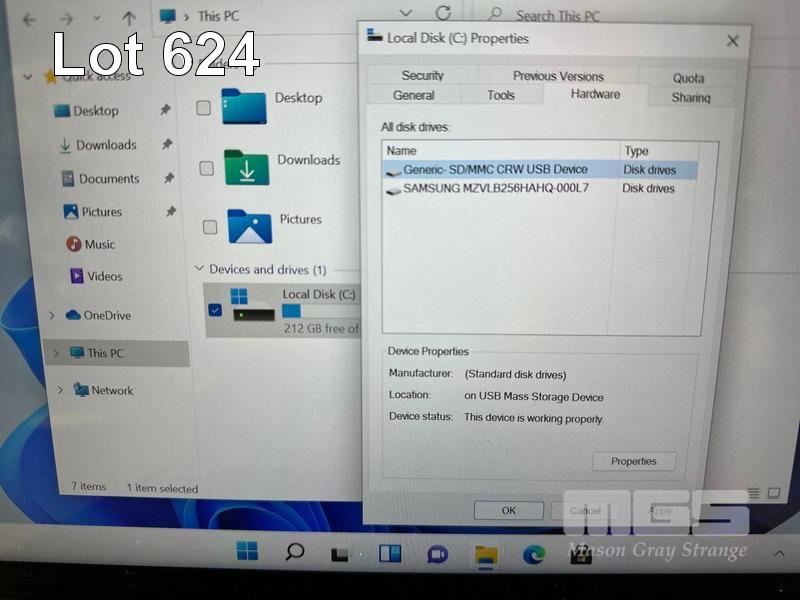Viewport: 800px width, 600px height.
Task: Uncheck the Local Disk (C:) checkbox
Action: point(215,309)
